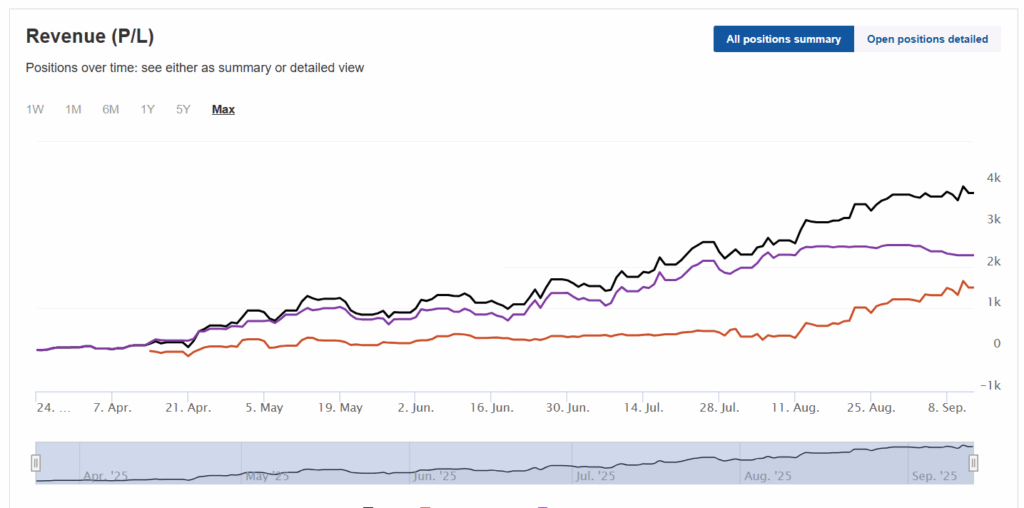This screenshot has height=508, width=1024.
Task: Click the Revenue (P/L) heading
Action: (x=90, y=37)
